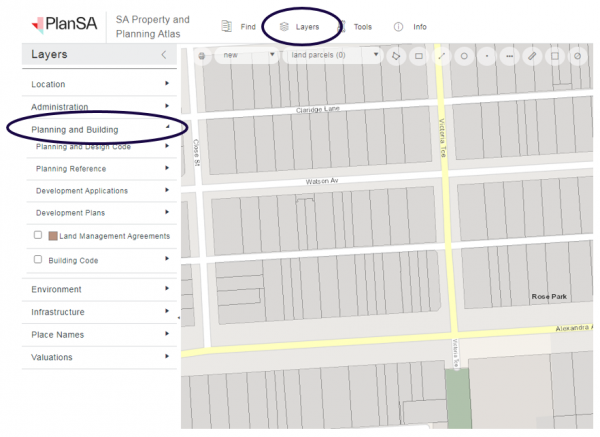The width and height of the screenshot is (600, 437).
Task: Collapse the Layers panel with chevron
Action: [x=164, y=56]
